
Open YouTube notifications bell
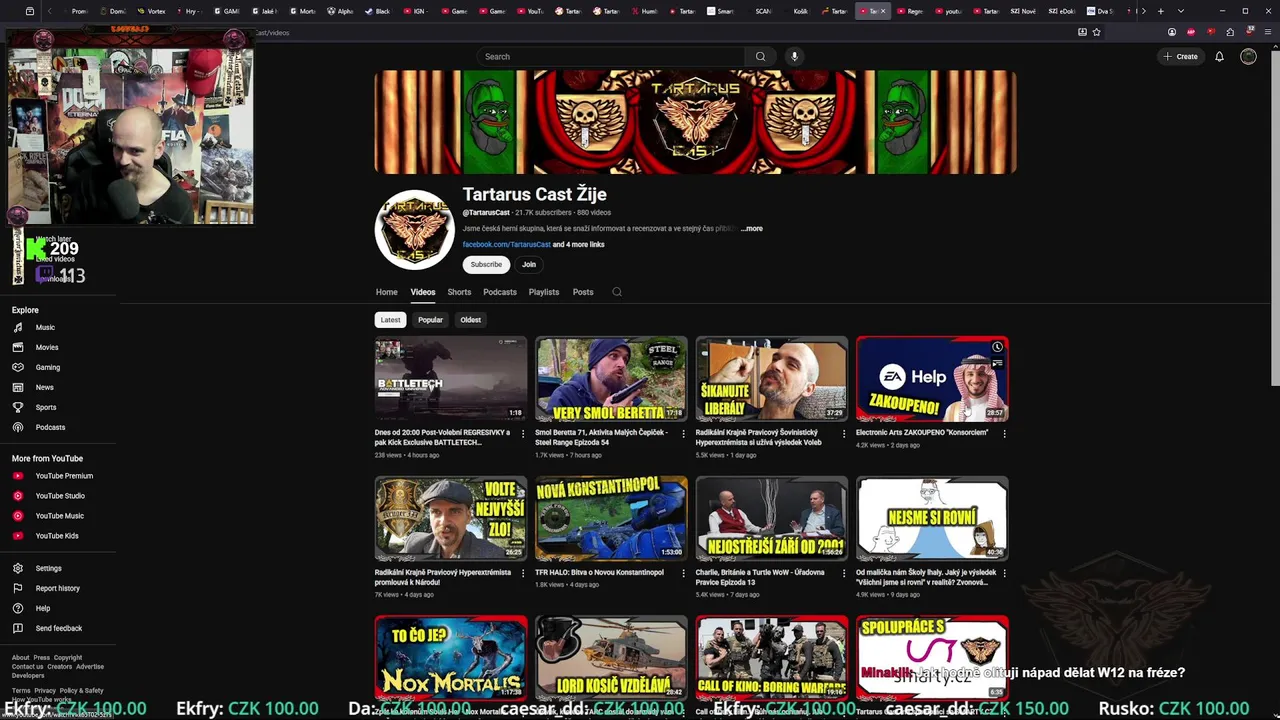[x=1219, y=57]
